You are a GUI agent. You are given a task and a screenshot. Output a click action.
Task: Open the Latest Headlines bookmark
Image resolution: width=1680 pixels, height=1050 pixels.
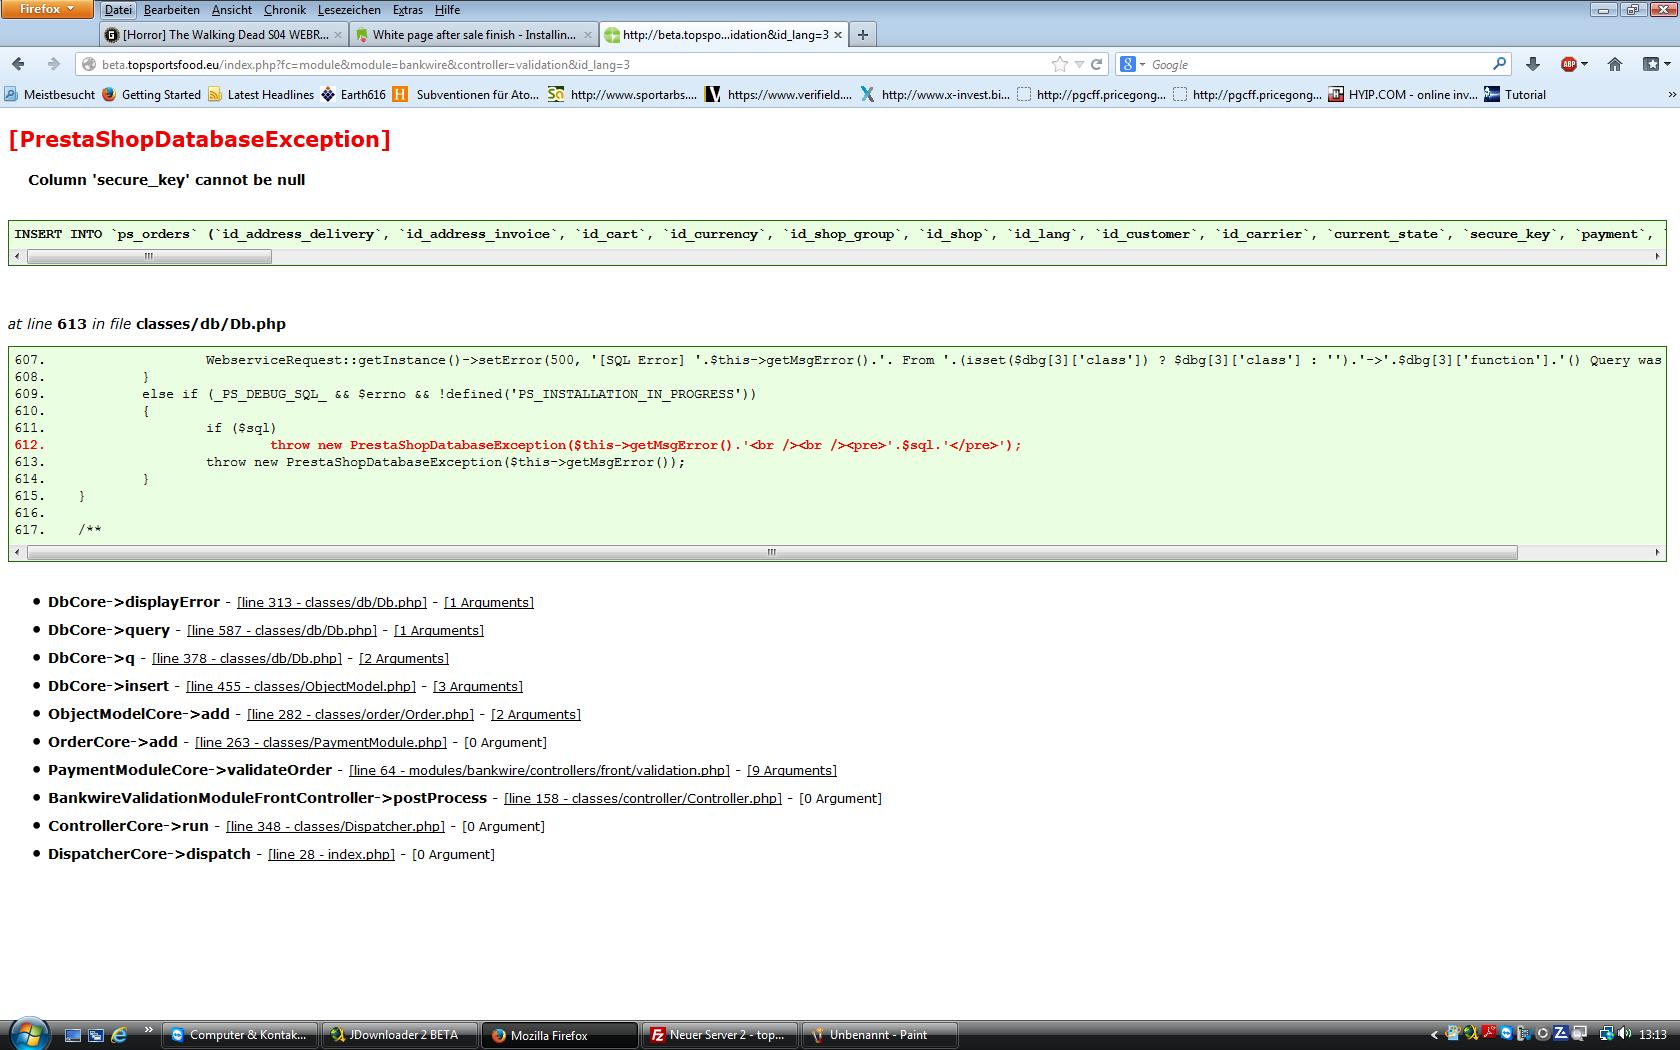tap(261, 95)
